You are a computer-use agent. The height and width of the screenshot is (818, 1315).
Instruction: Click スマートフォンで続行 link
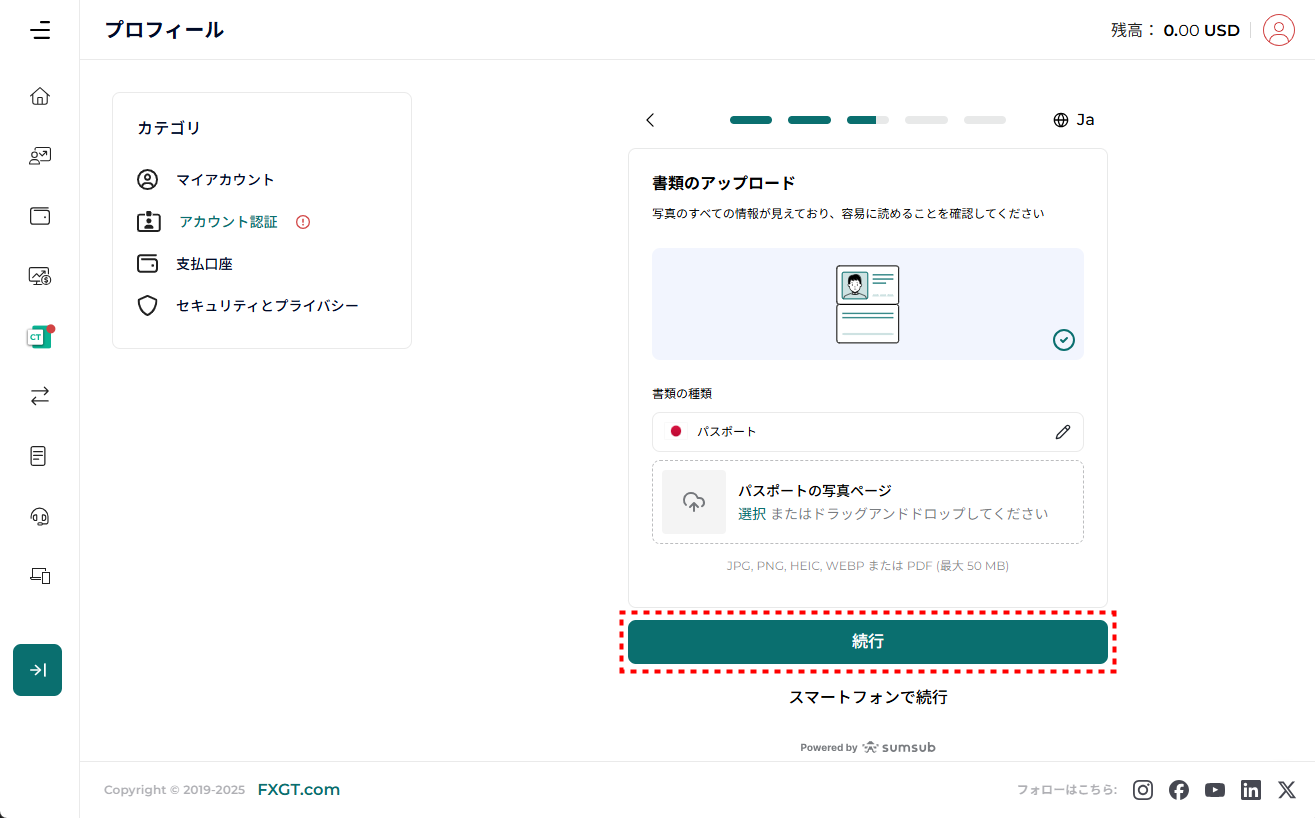click(867, 697)
